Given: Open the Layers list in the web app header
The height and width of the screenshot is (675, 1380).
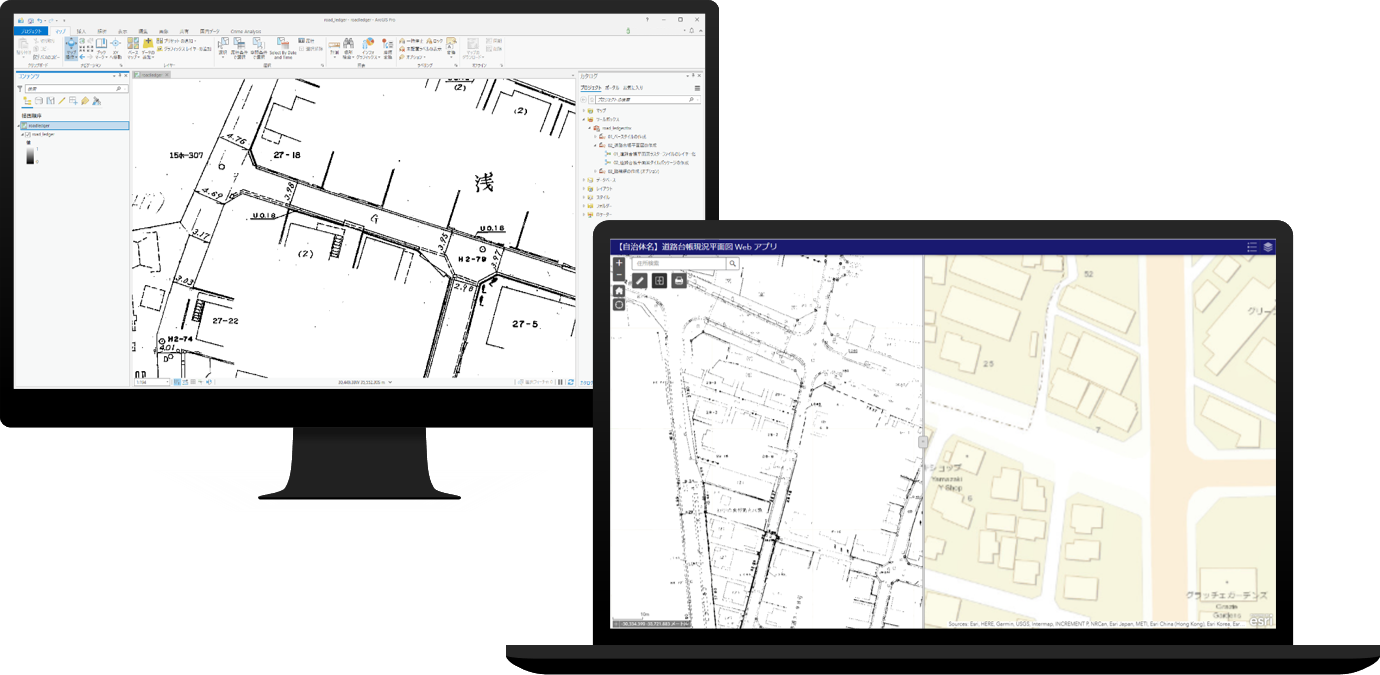Looking at the screenshot, I should click(1269, 248).
